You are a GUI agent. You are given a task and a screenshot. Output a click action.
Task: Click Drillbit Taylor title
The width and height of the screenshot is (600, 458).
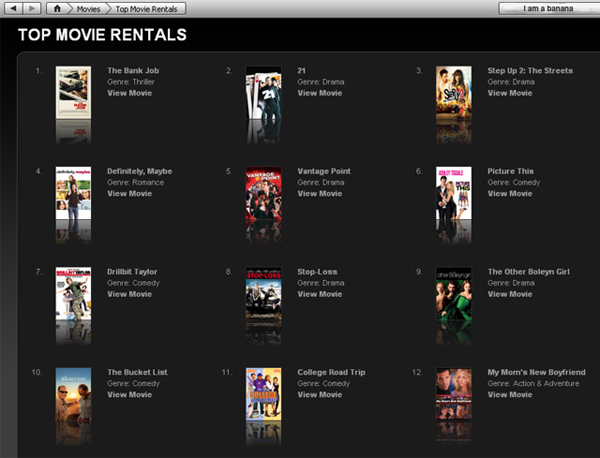132,272
